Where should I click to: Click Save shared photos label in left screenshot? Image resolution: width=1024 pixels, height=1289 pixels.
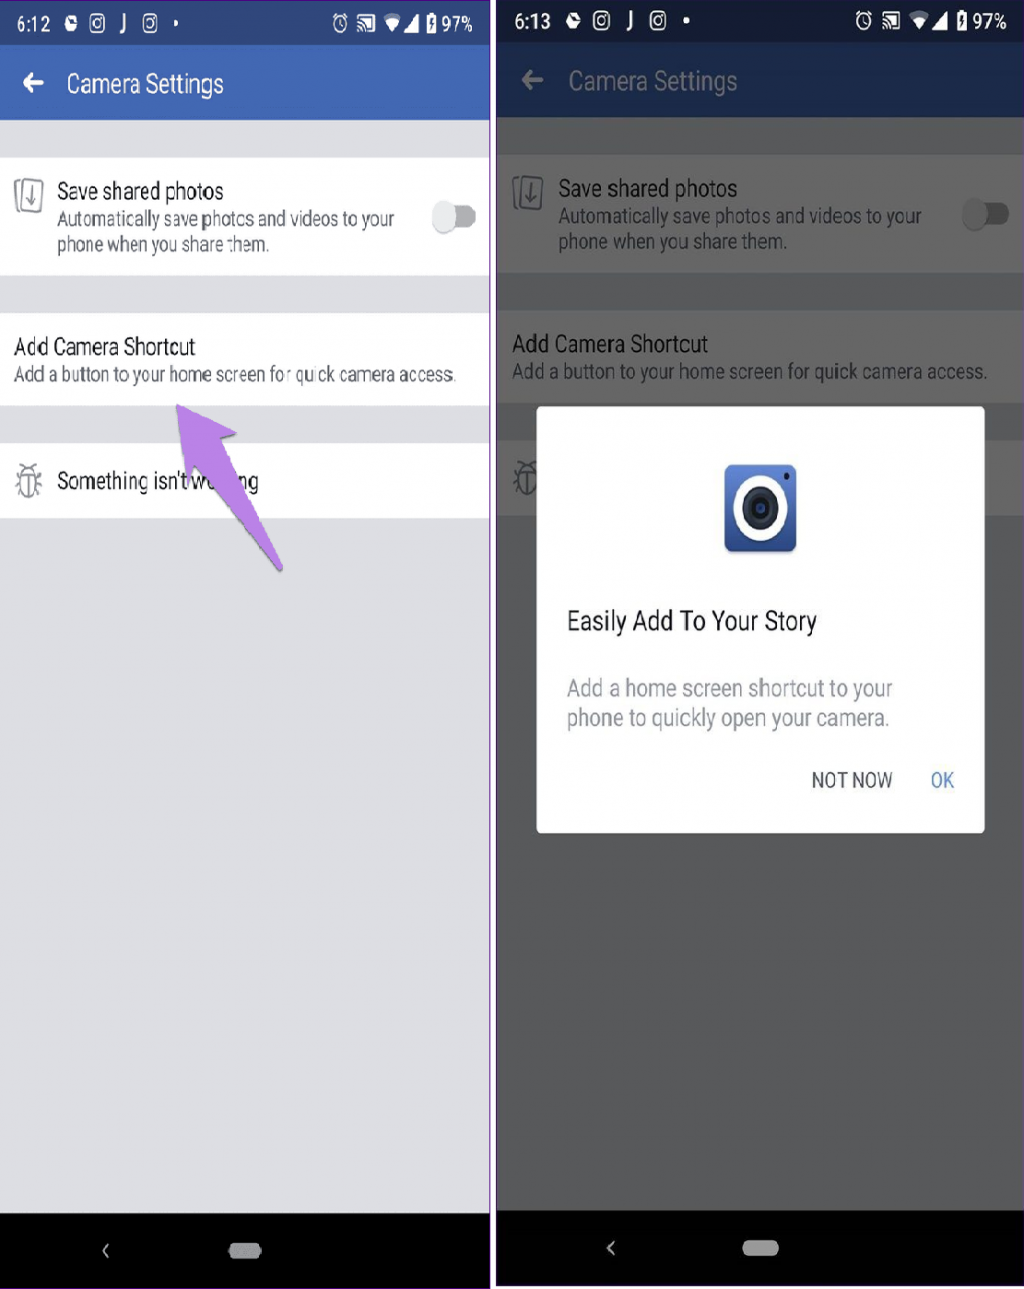pyautogui.click(x=140, y=191)
